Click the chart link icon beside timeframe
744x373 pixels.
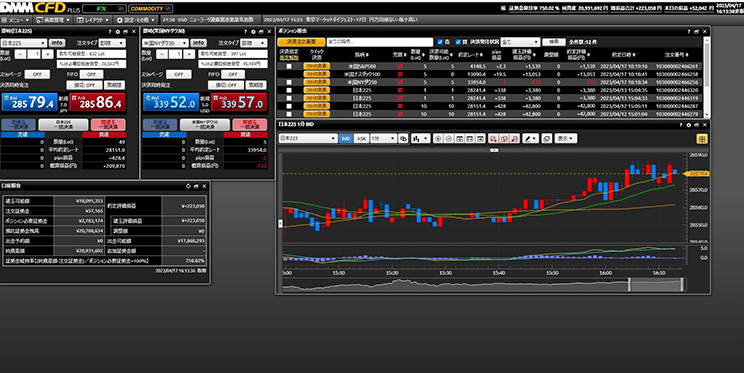click(x=403, y=139)
